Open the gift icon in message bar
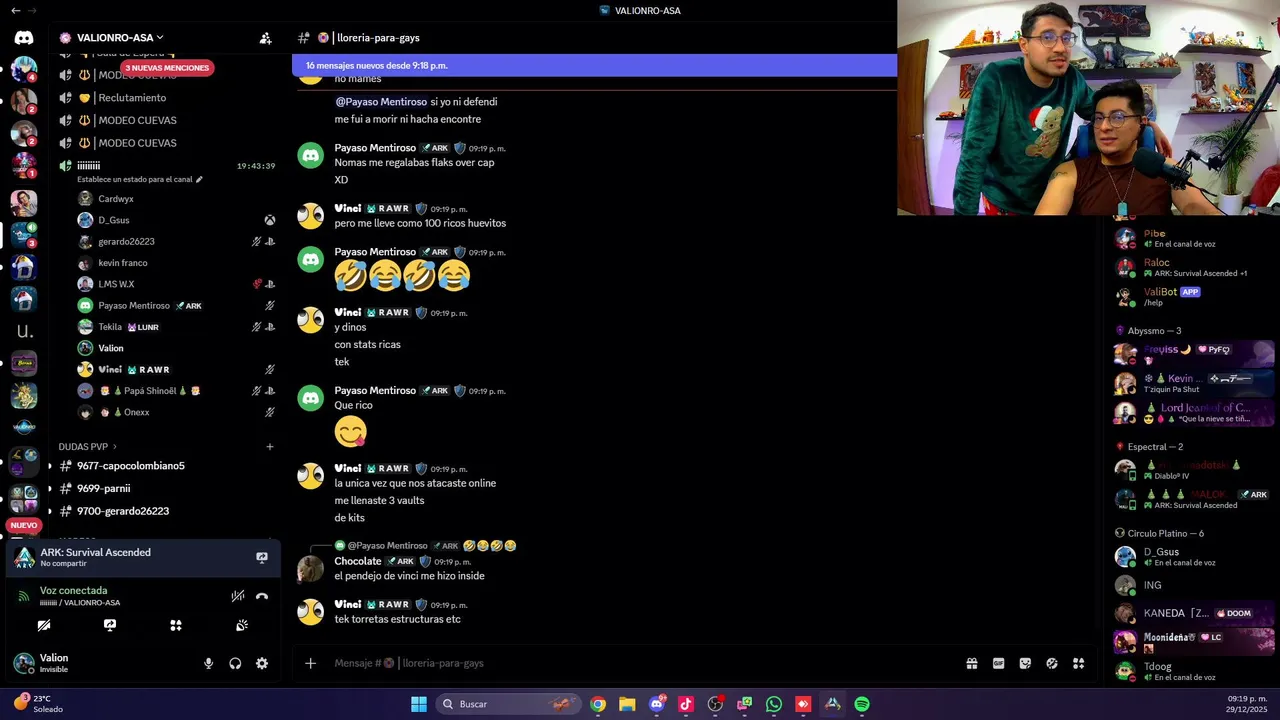Screen dimensions: 1280x720 (971, 663)
